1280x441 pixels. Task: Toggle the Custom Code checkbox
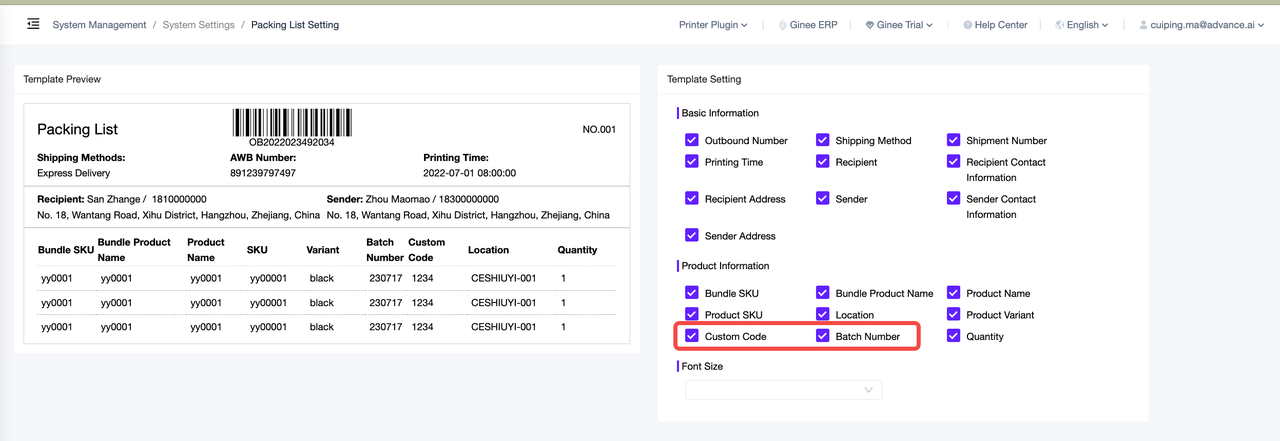pyautogui.click(x=691, y=336)
